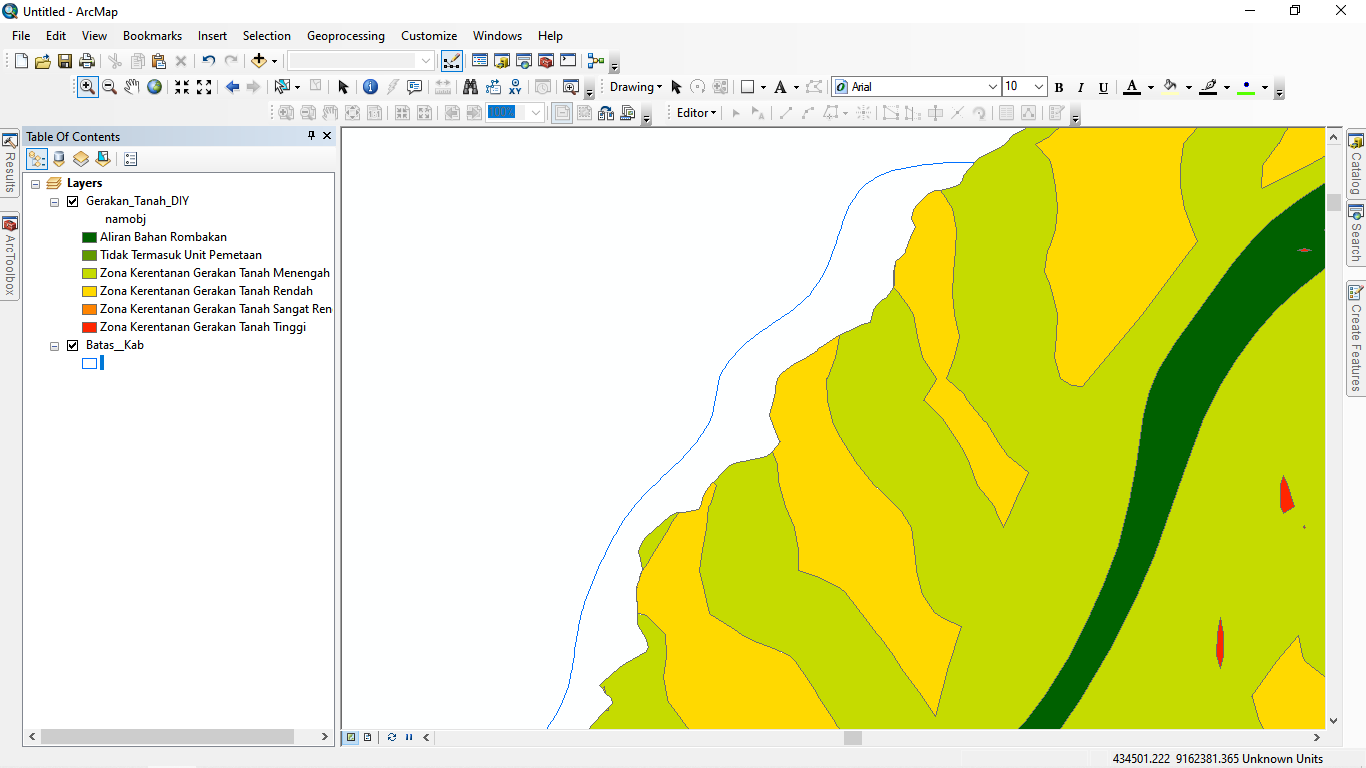Open the Drawing menu on Draw toolbar
The width and height of the screenshot is (1366, 768).
[x=635, y=87]
